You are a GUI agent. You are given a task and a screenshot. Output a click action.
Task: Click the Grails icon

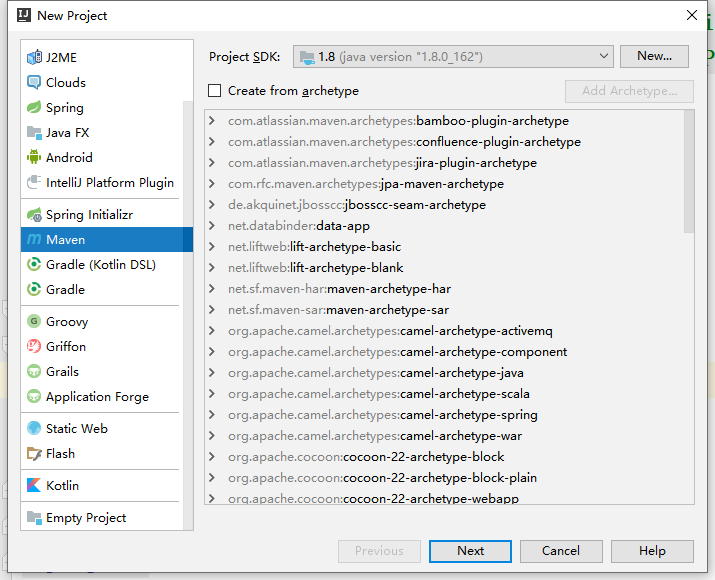click(x=34, y=372)
